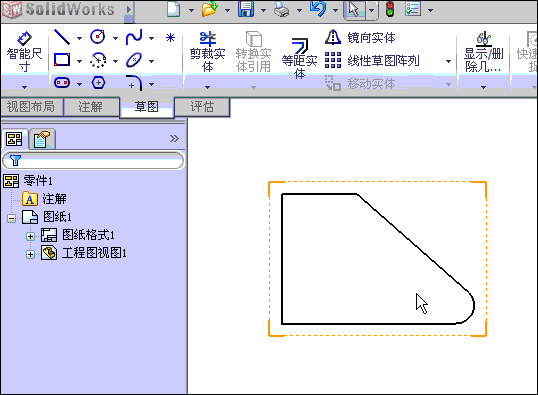
Task: Open the Ellipse tool dropdown arrow
Action: click(151, 61)
